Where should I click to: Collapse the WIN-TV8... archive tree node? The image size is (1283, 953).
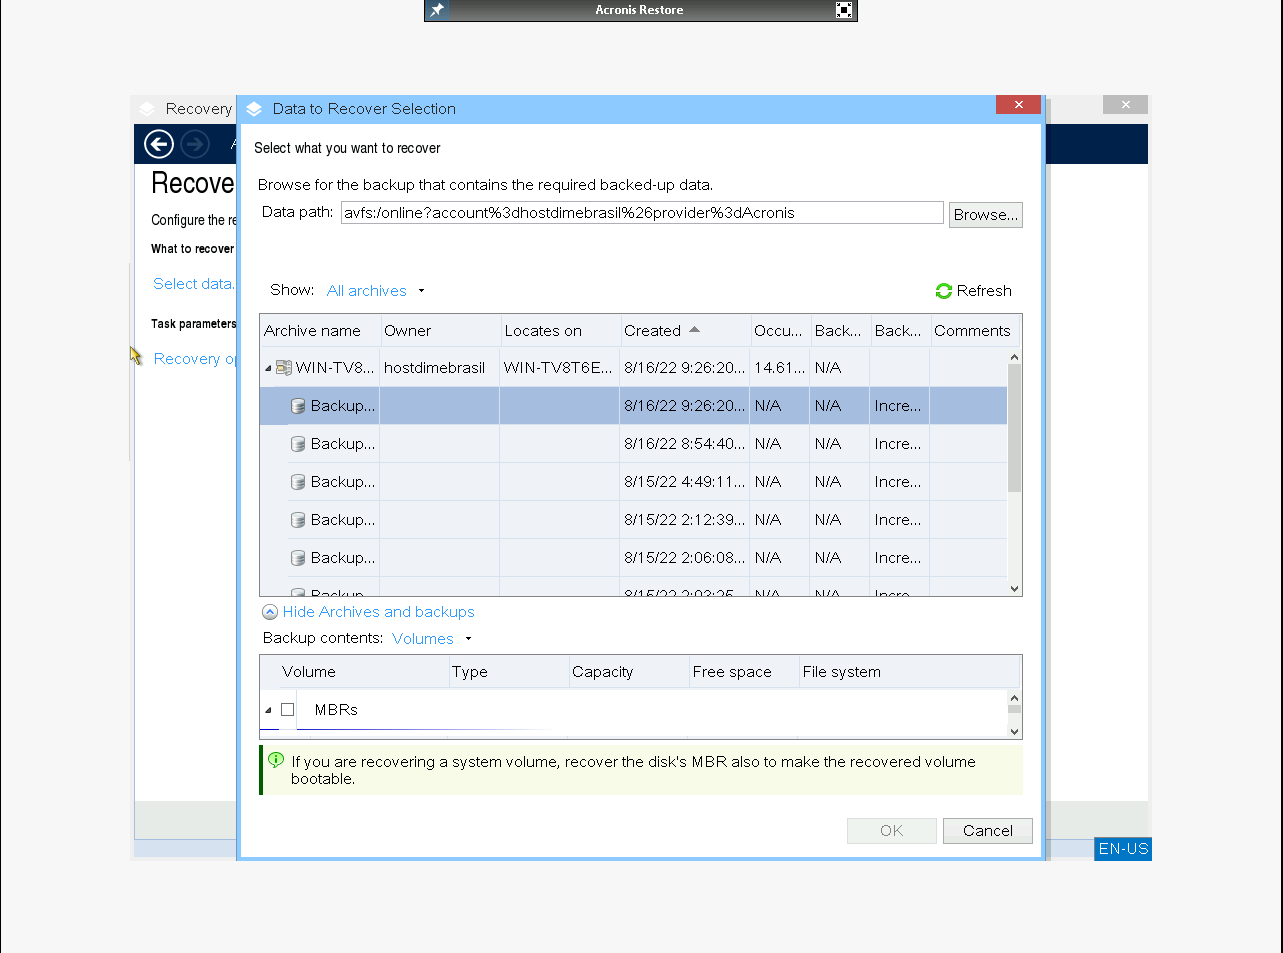pos(268,369)
